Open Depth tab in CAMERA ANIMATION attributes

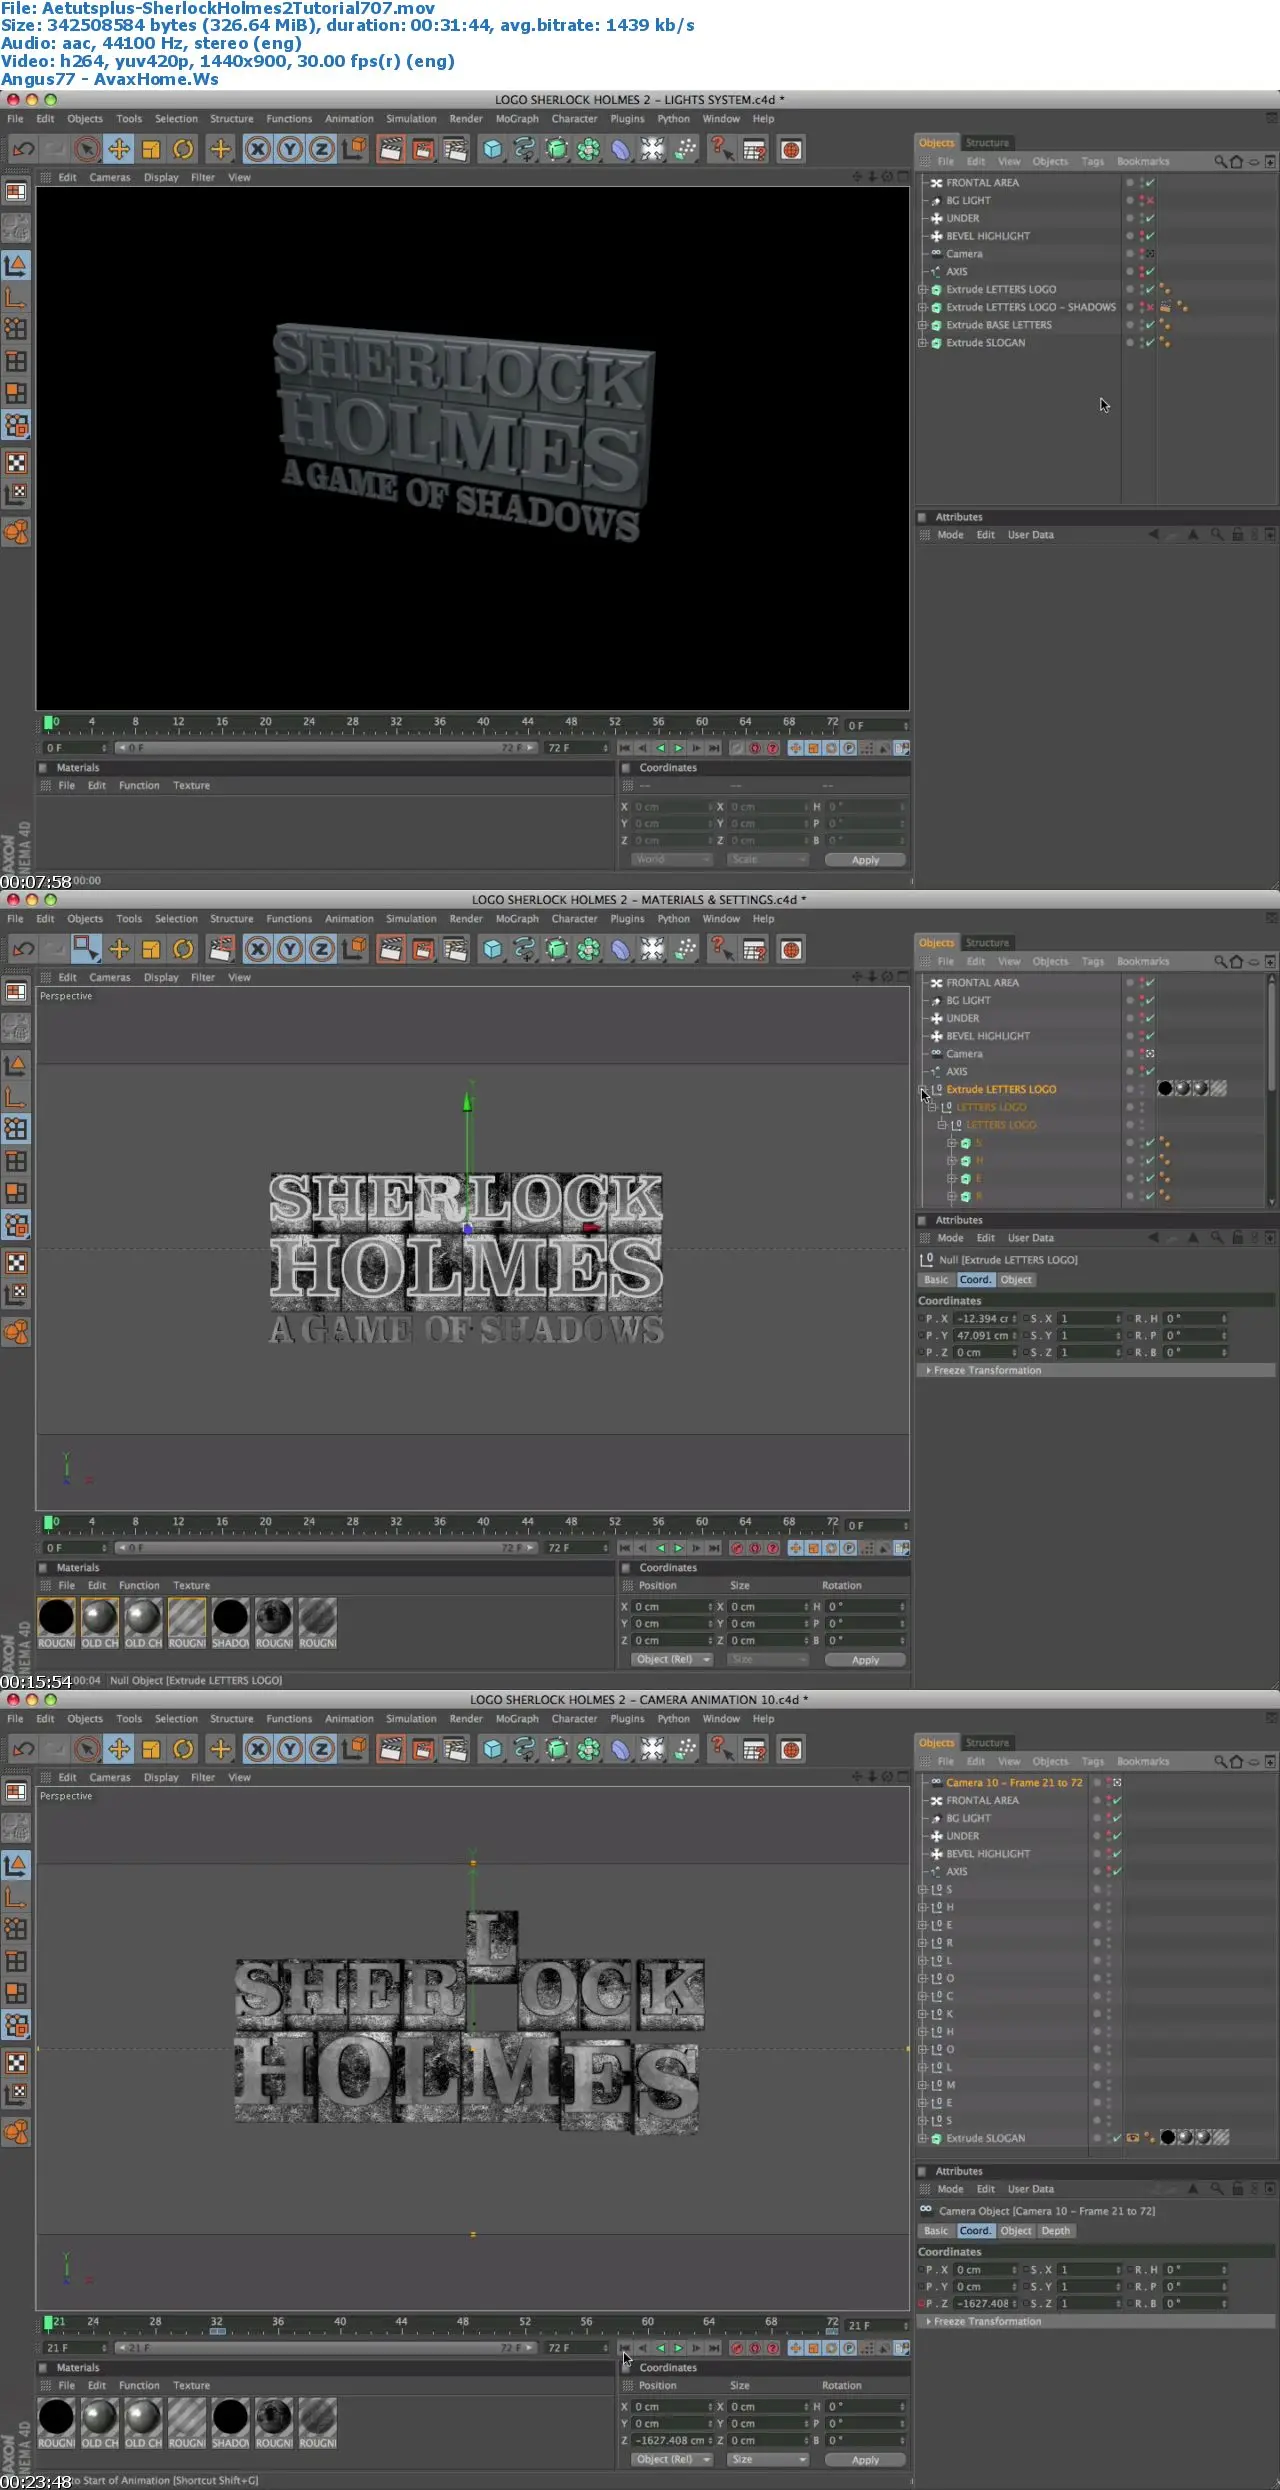tap(1056, 2230)
